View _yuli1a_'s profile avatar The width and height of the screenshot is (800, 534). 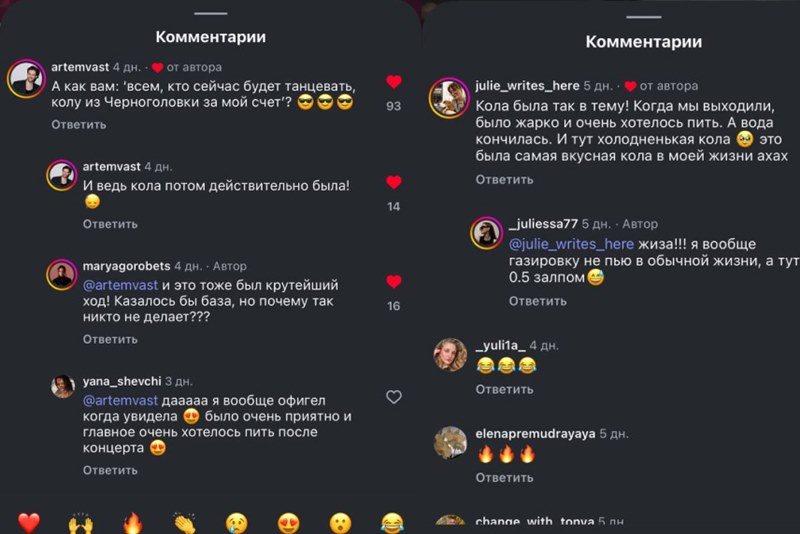pos(450,354)
